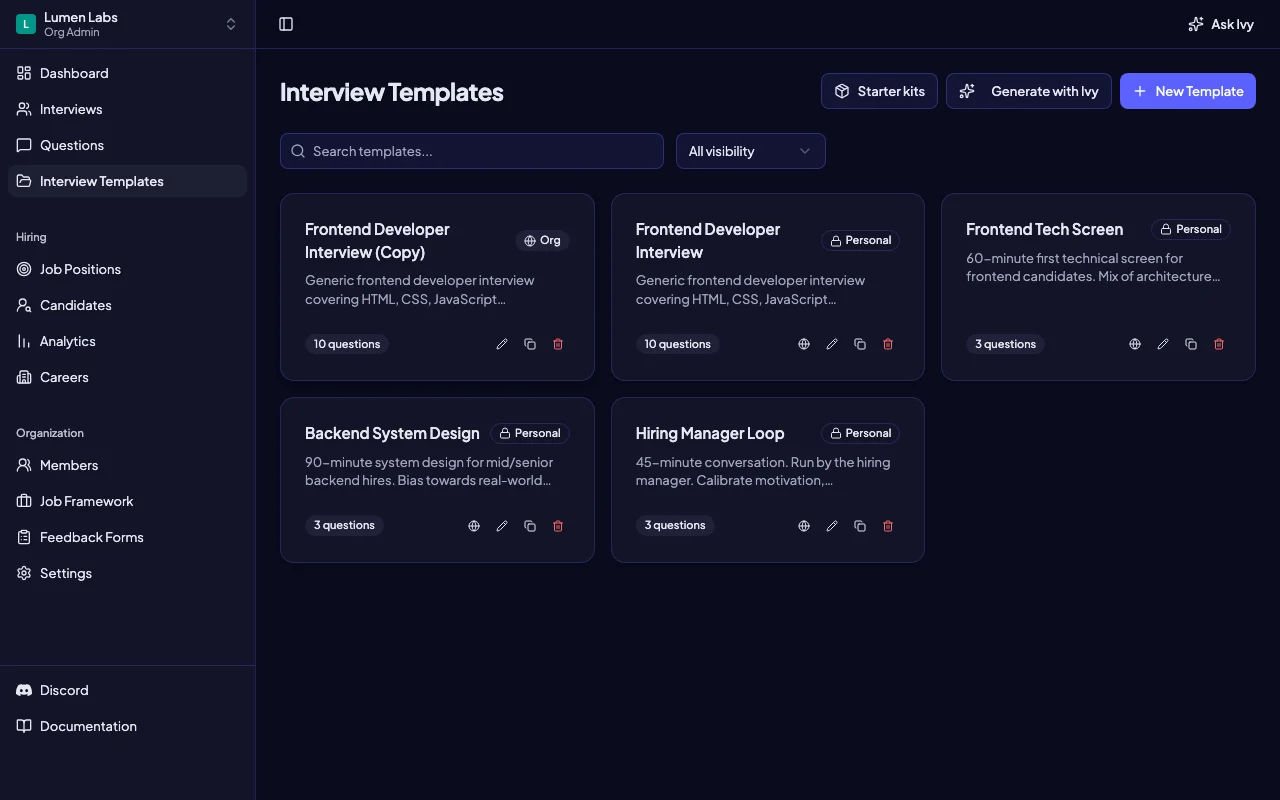This screenshot has width=1280, height=800.
Task: Open the Discord community link
Action: (128, 690)
